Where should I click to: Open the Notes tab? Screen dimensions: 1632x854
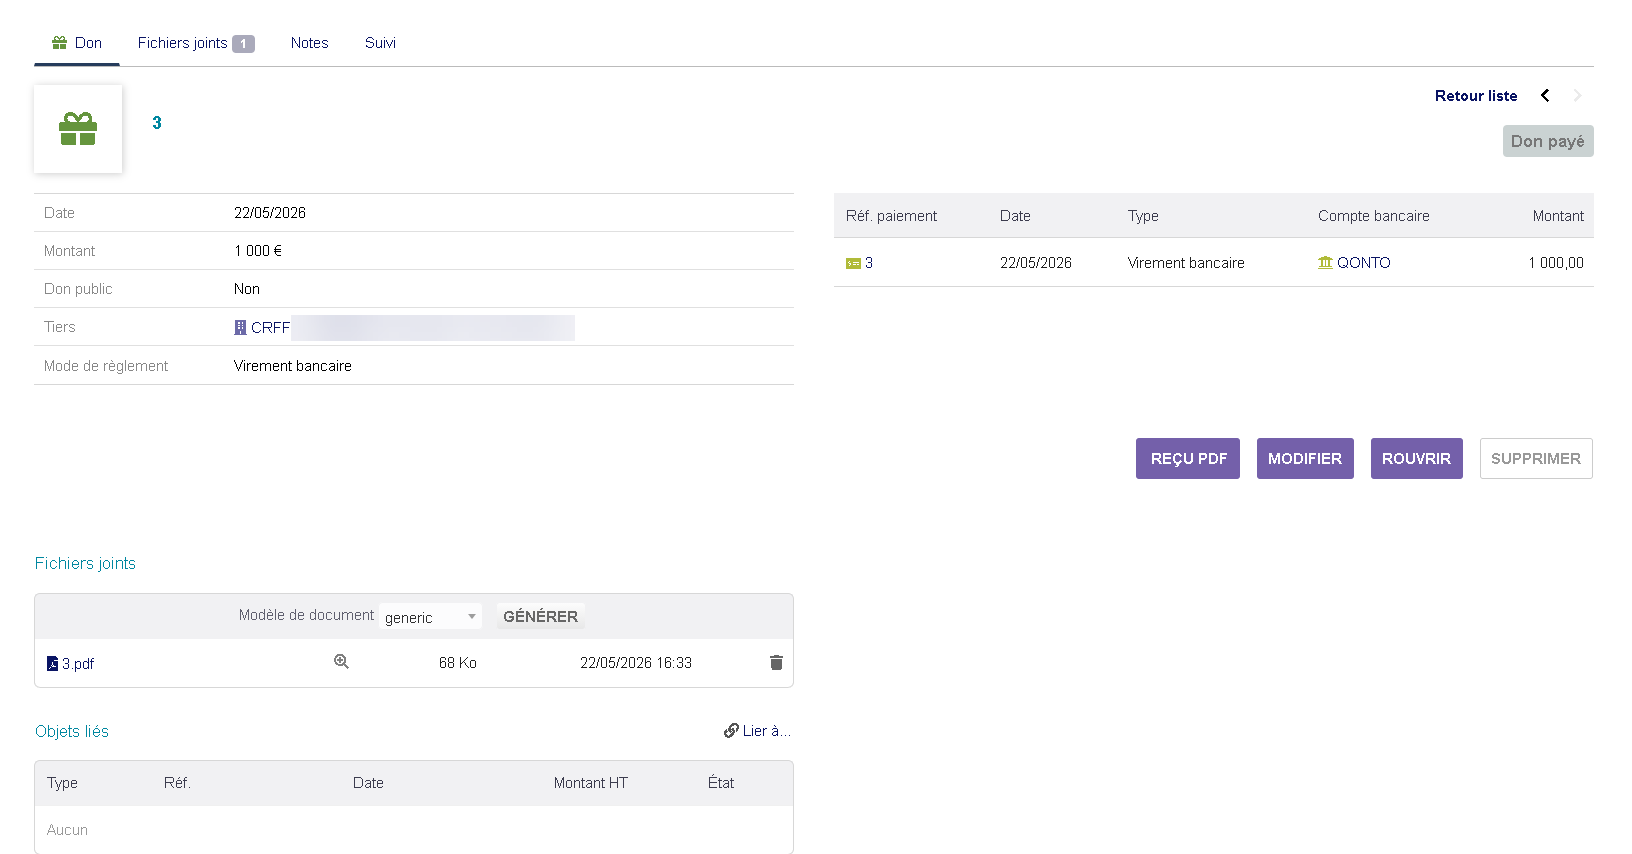309,43
